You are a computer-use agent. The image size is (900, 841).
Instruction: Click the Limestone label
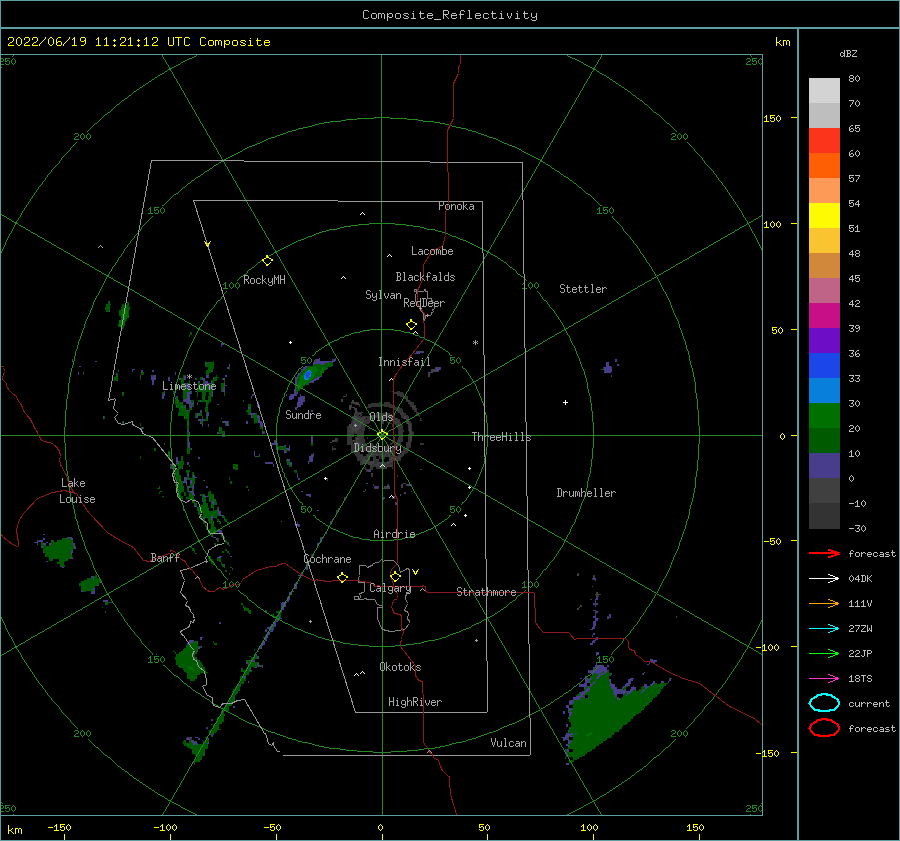click(189, 386)
